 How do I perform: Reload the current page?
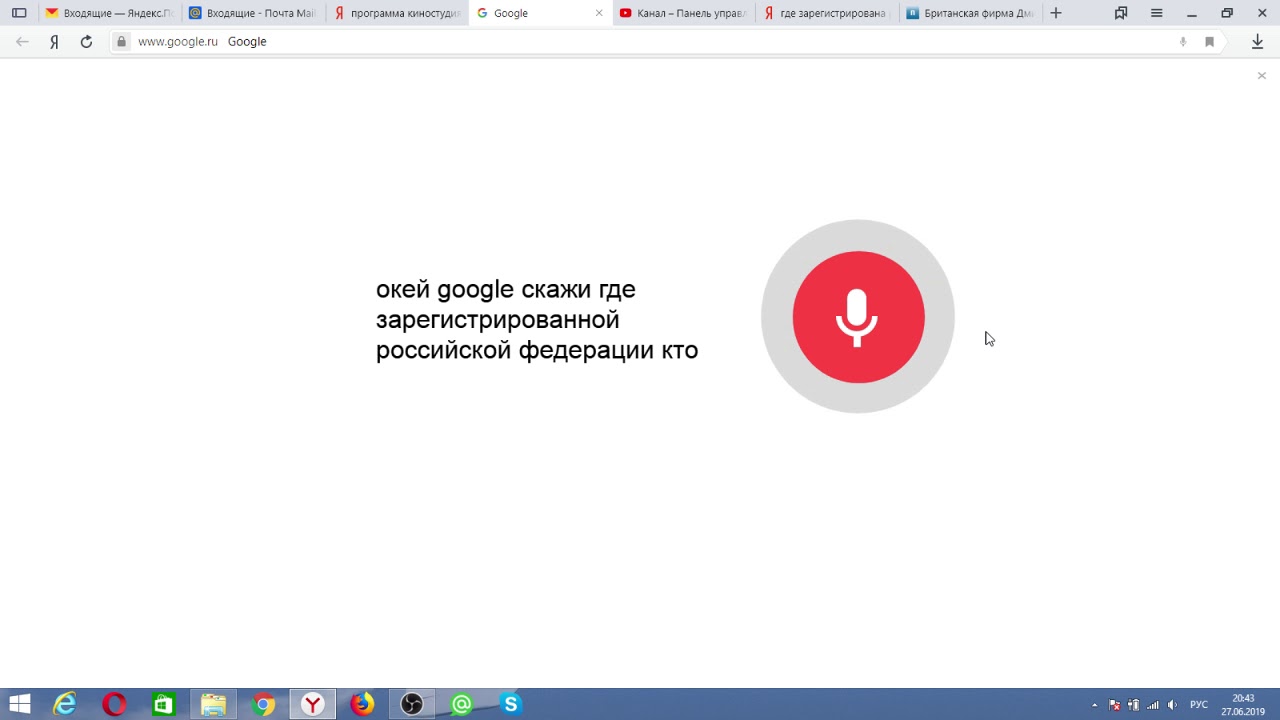(86, 42)
